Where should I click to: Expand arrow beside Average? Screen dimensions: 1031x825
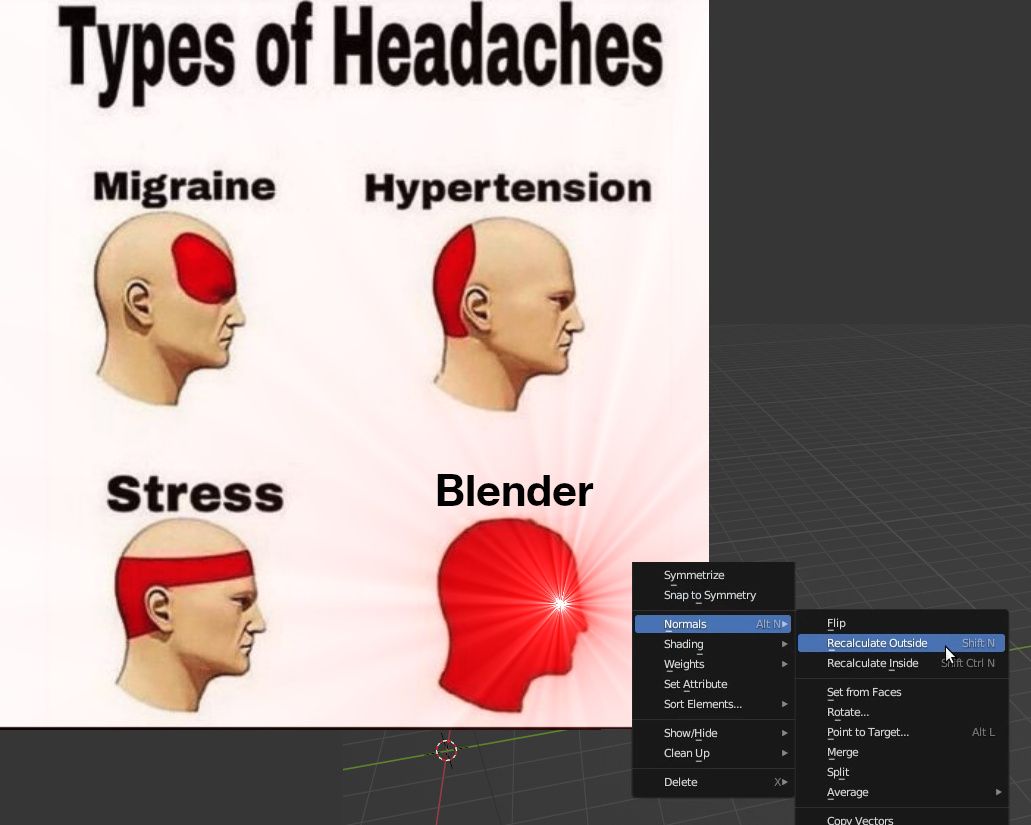[x=998, y=792]
